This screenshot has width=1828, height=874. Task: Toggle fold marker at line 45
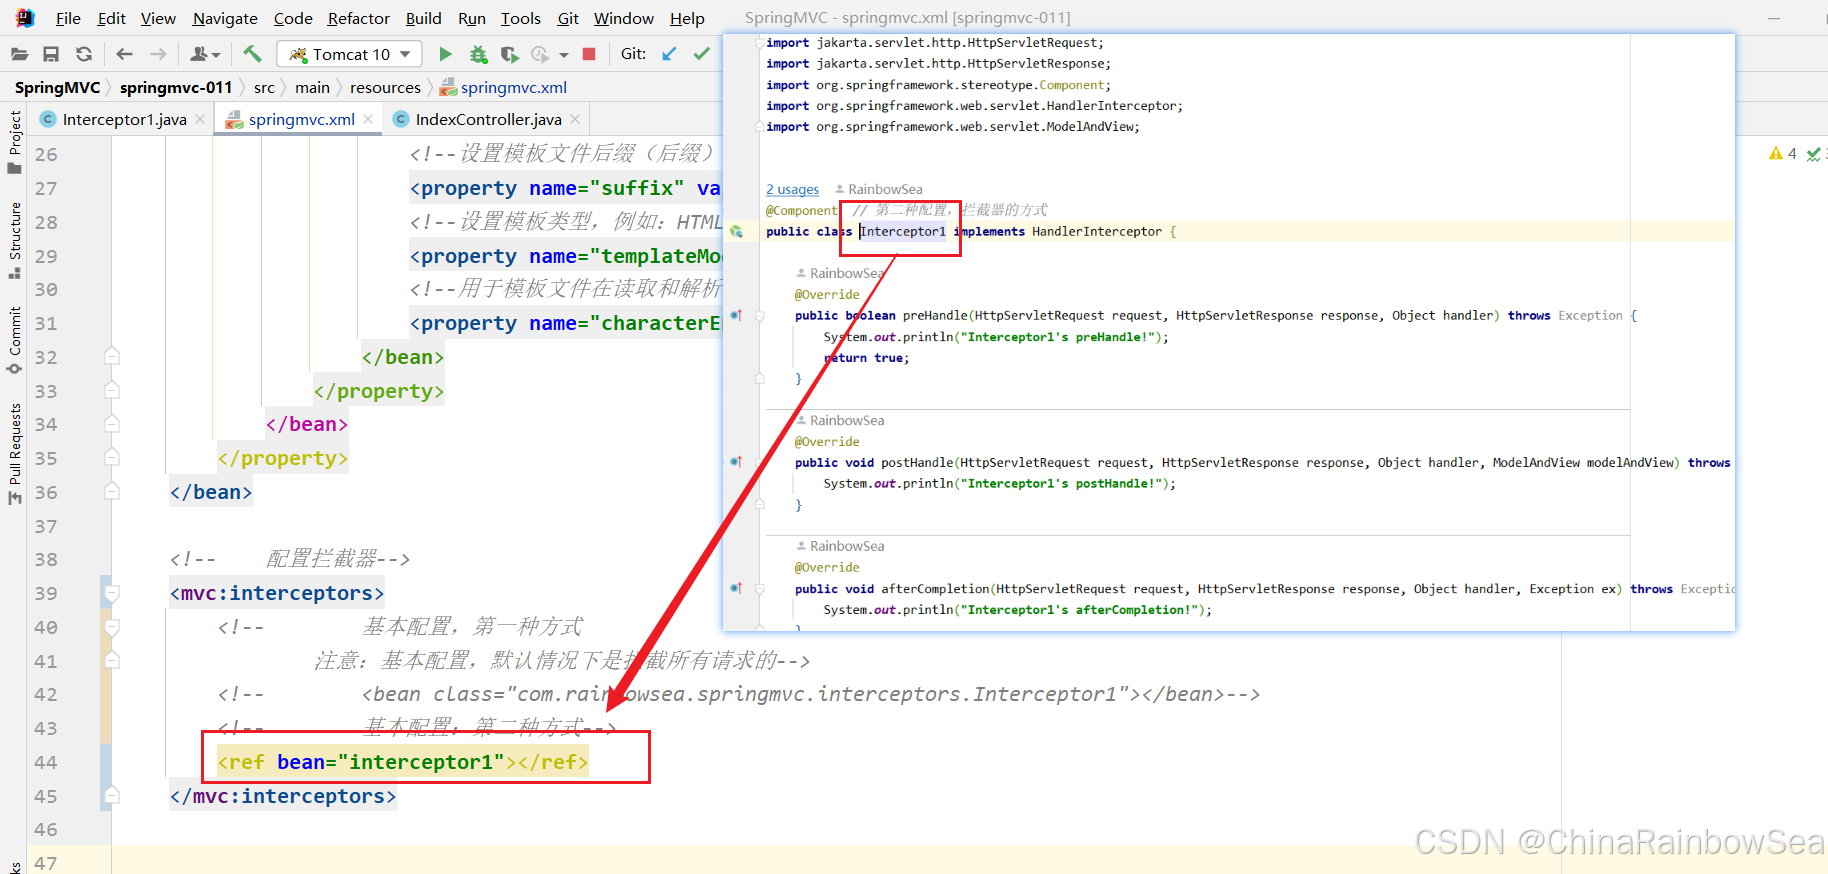[112, 796]
